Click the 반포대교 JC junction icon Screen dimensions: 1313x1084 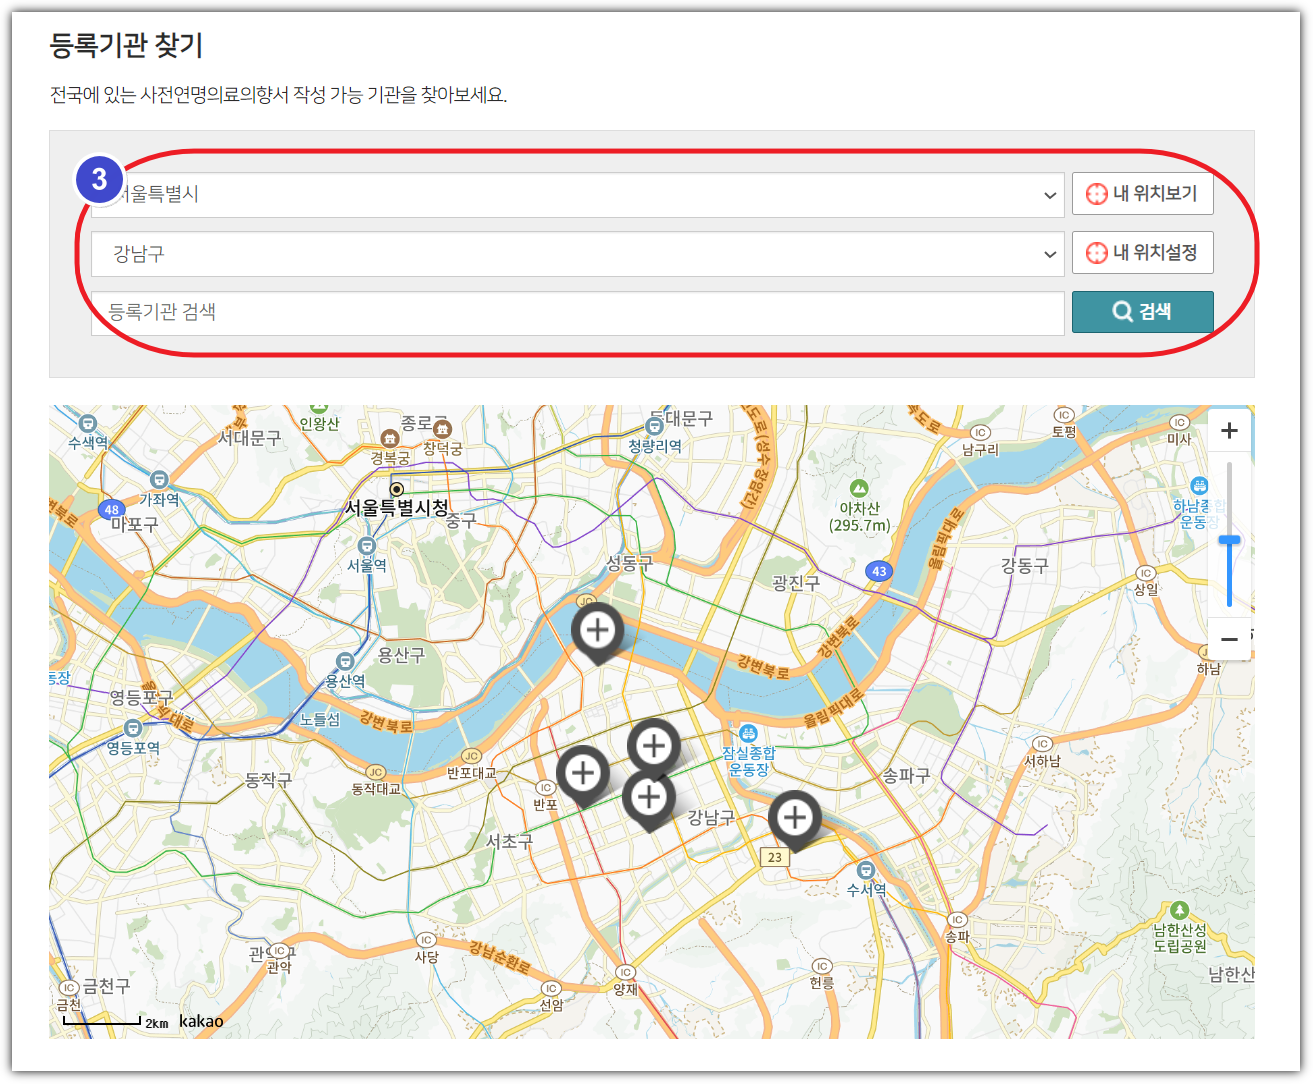pyautogui.click(x=471, y=756)
